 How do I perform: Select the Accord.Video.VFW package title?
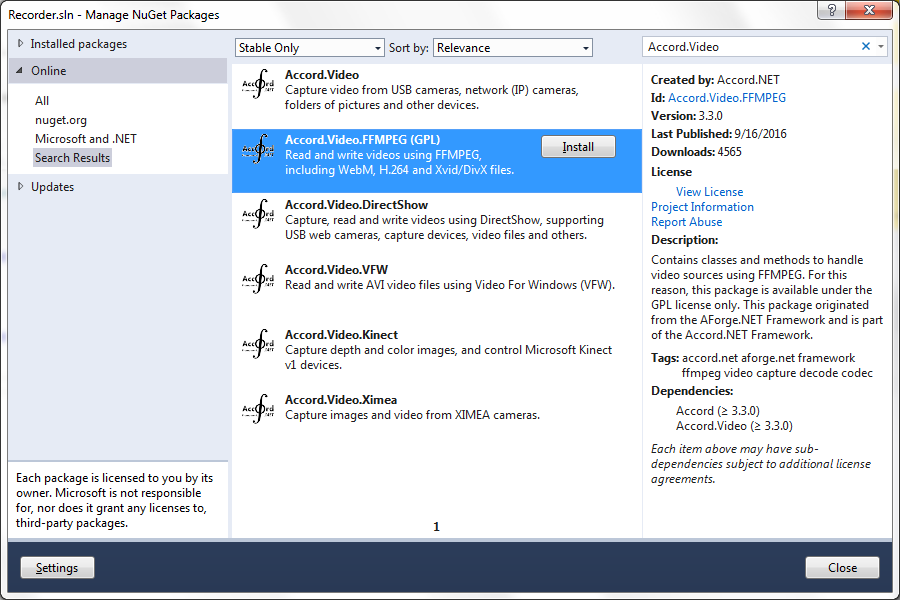[x=336, y=270]
